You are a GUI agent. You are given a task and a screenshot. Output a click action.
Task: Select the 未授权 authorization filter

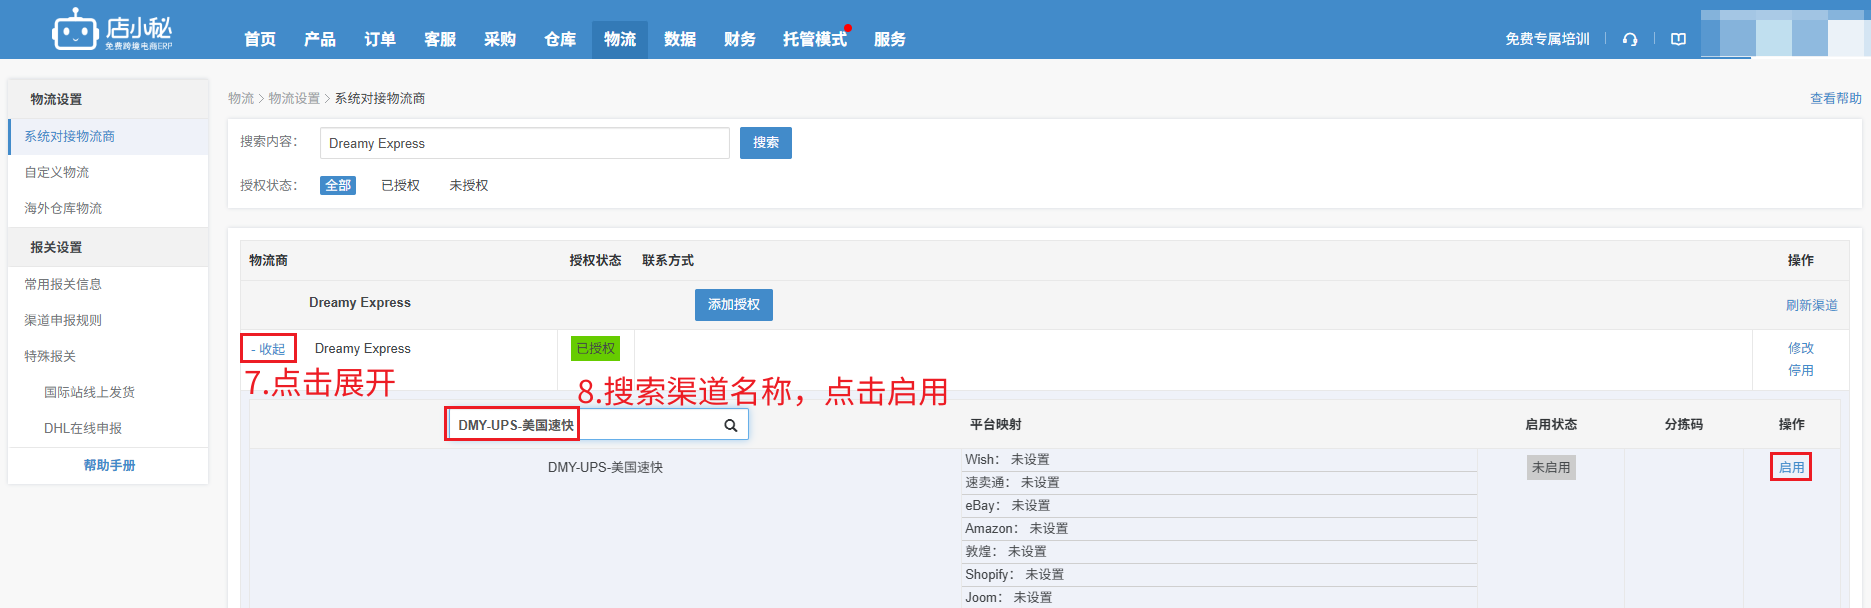[469, 185]
